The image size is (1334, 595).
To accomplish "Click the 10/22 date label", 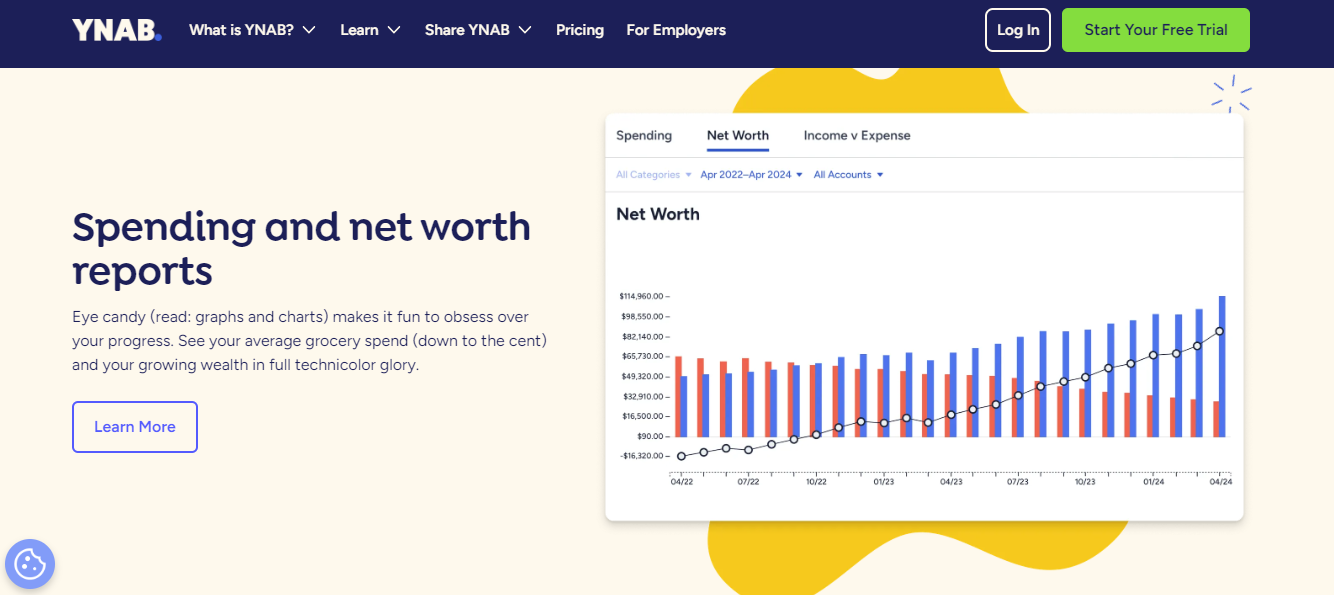I will [x=816, y=482].
